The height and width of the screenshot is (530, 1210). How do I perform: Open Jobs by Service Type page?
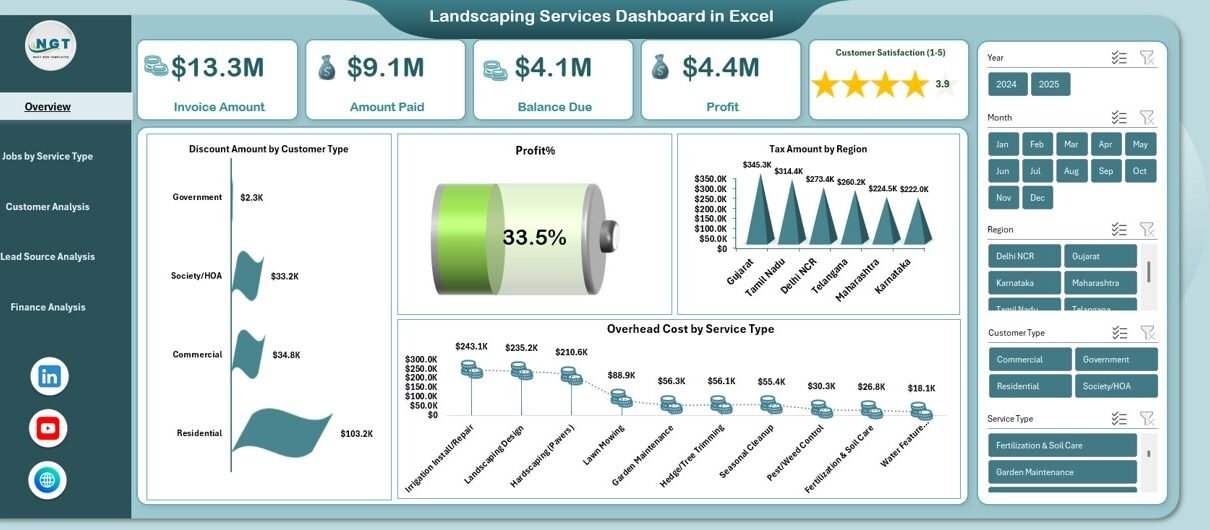(x=48, y=157)
